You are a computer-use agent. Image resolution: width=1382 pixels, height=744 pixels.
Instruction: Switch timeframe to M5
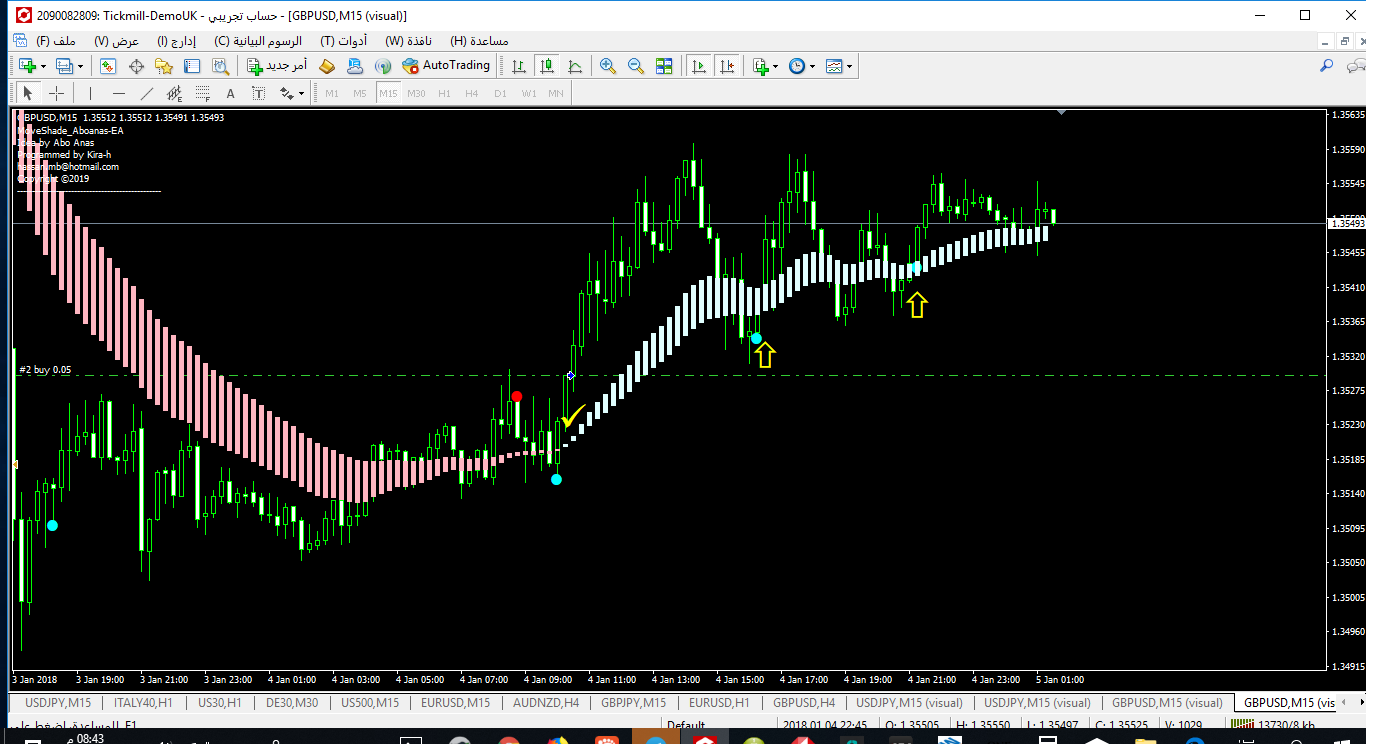pyautogui.click(x=360, y=93)
